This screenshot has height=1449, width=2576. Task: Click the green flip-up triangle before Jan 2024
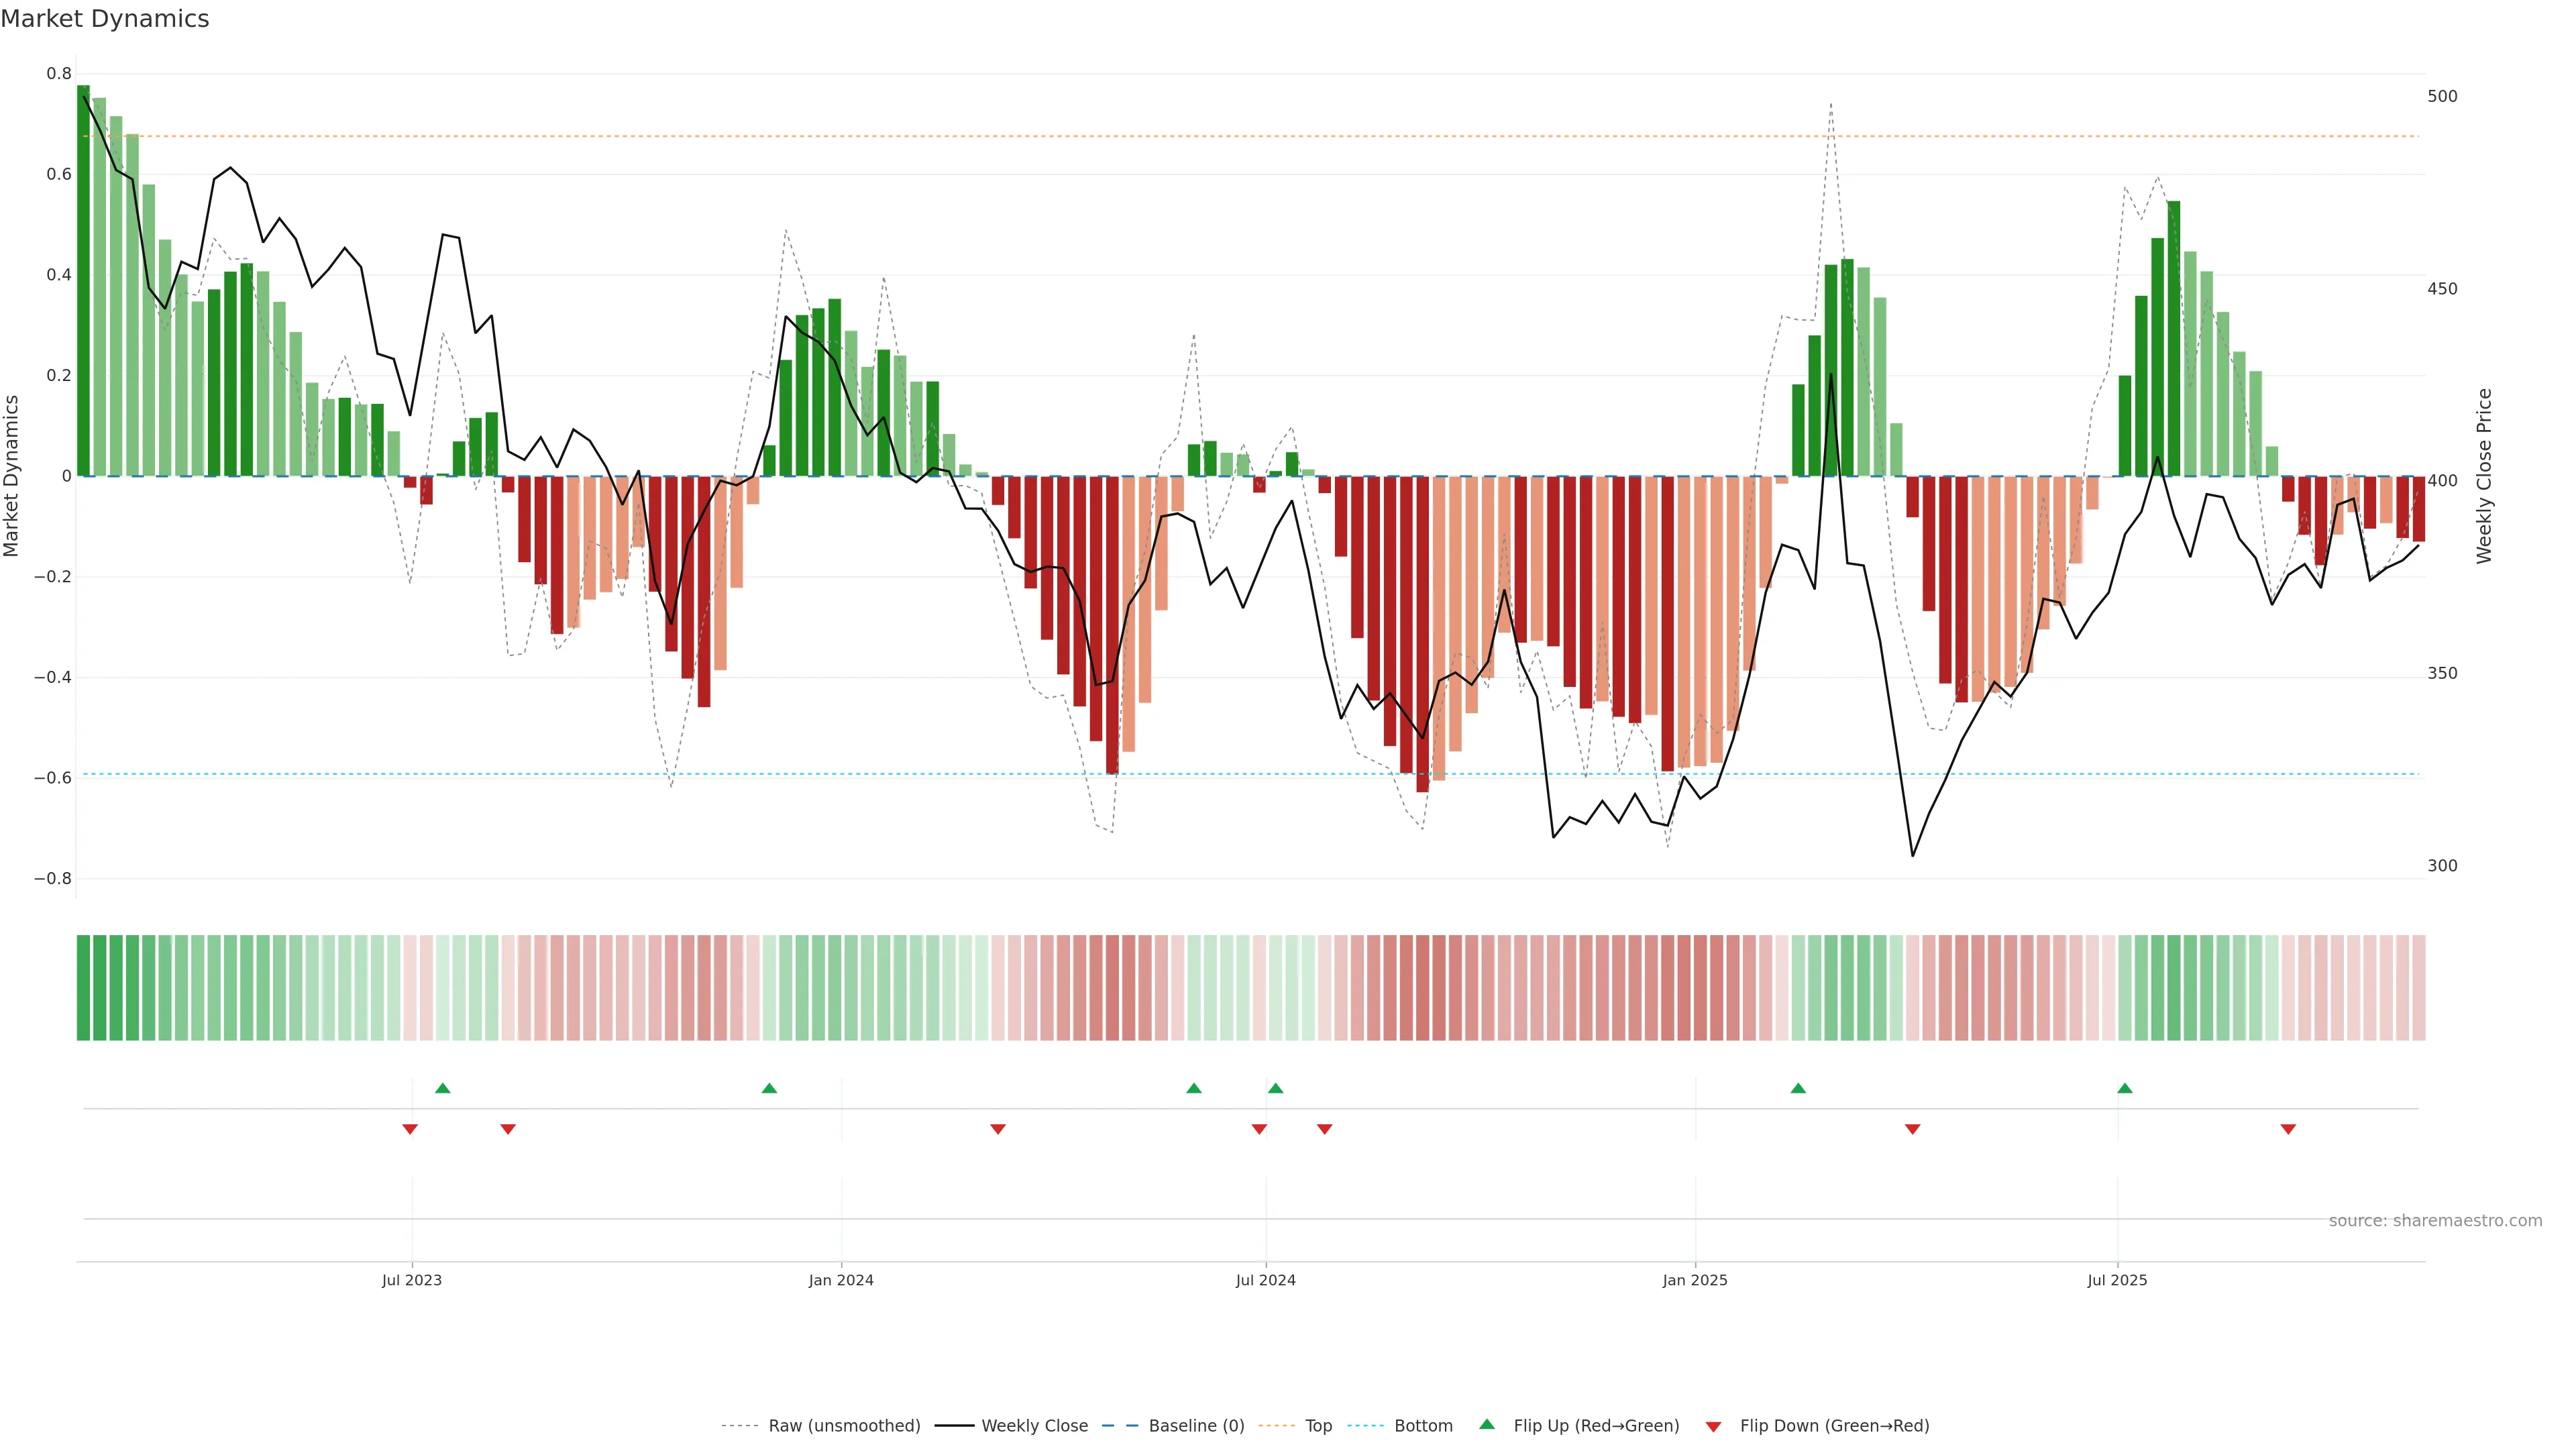[769, 1088]
